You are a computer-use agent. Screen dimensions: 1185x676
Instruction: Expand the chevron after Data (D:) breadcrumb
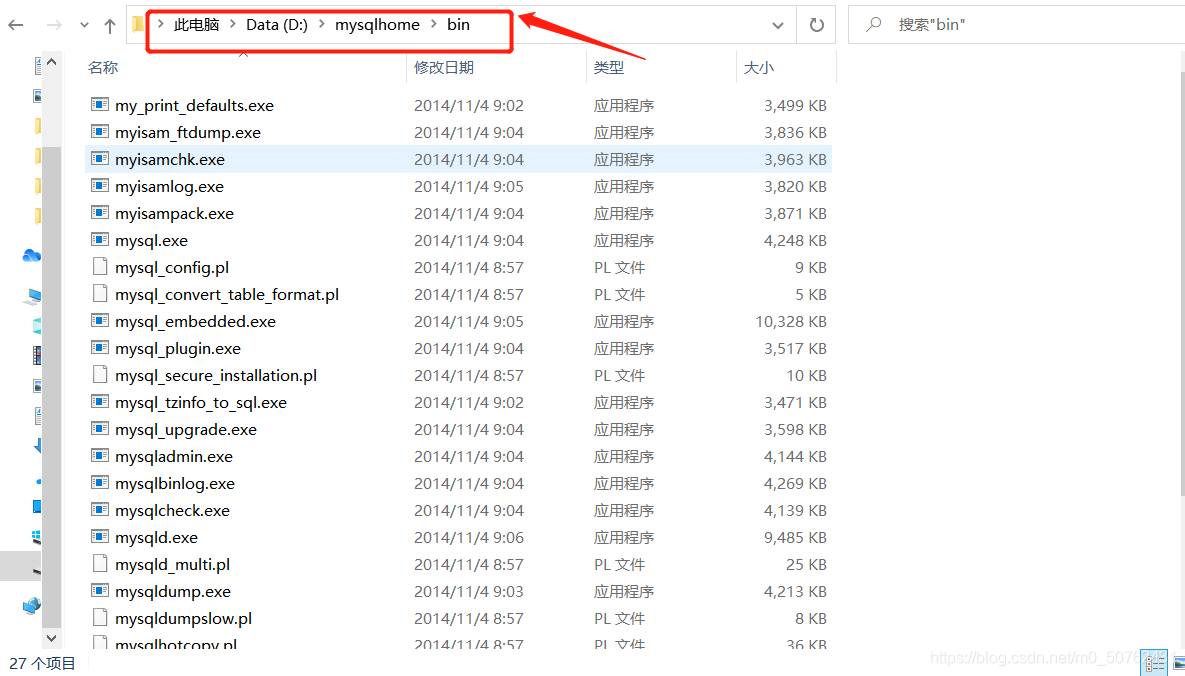click(322, 25)
